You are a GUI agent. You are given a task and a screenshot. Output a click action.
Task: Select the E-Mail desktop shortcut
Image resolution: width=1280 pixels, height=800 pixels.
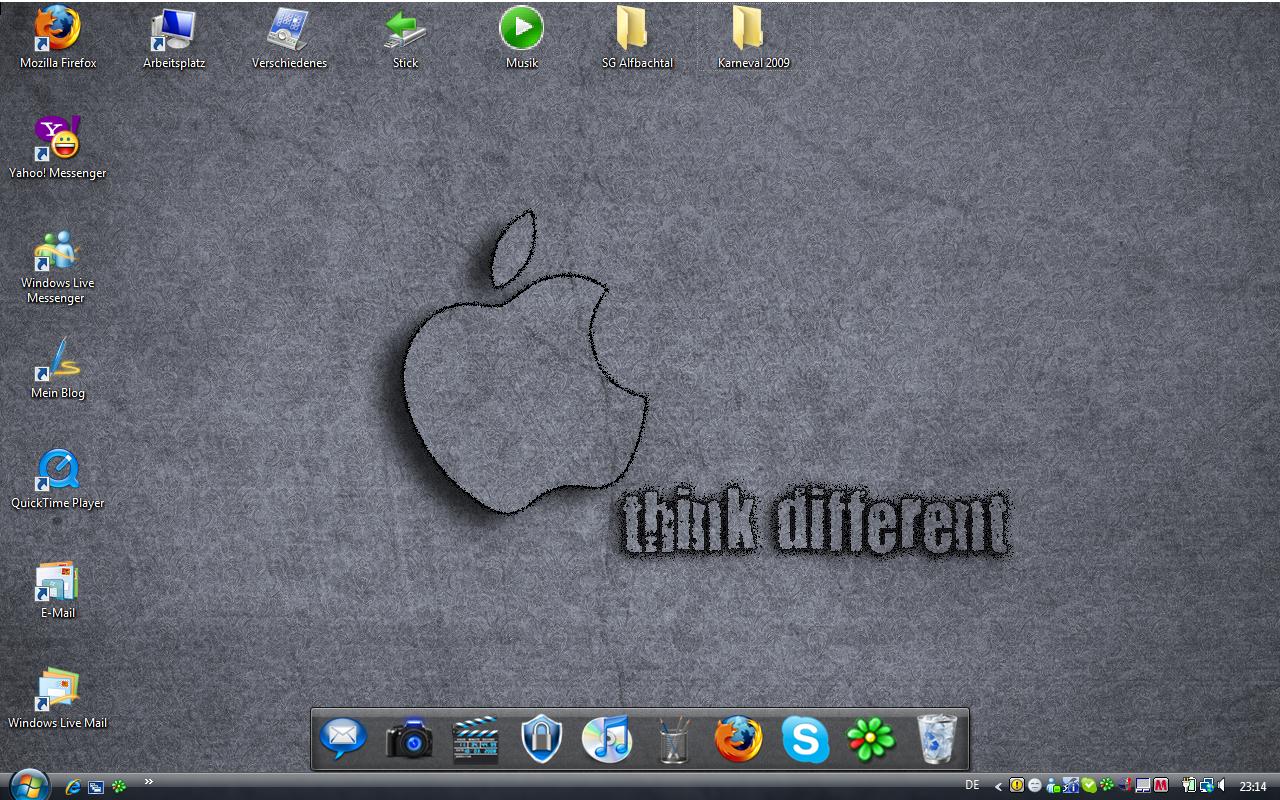coord(58,589)
